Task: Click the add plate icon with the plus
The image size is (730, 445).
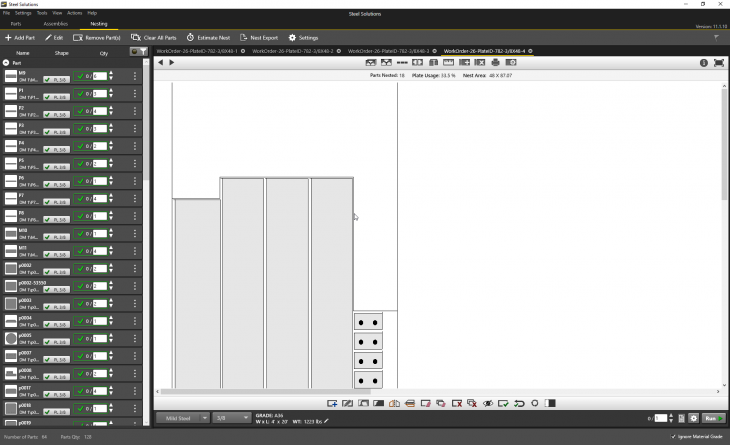Action: pos(464,62)
